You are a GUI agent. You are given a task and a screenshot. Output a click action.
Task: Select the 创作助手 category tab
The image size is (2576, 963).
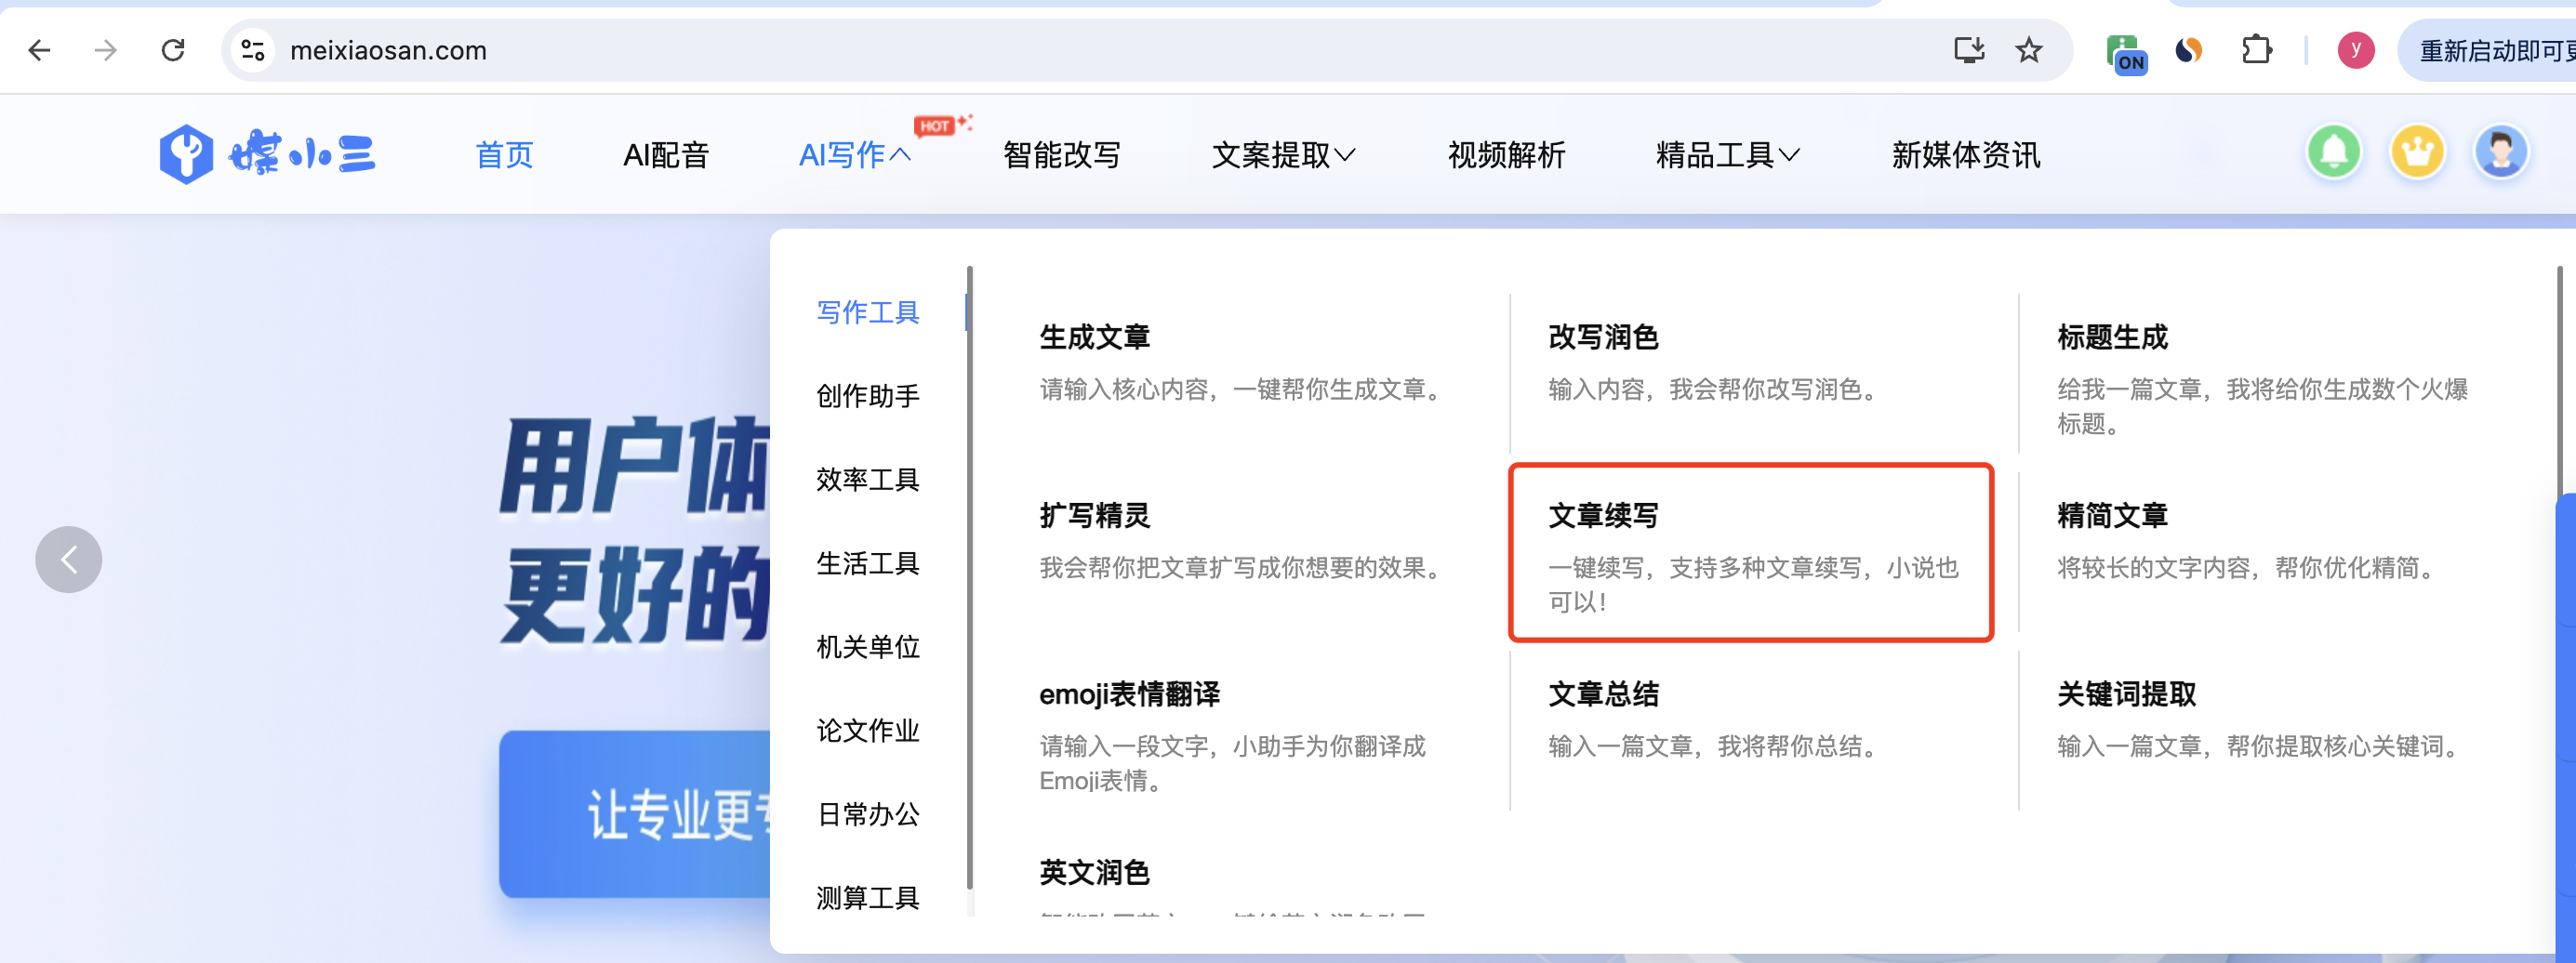(x=867, y=396)
